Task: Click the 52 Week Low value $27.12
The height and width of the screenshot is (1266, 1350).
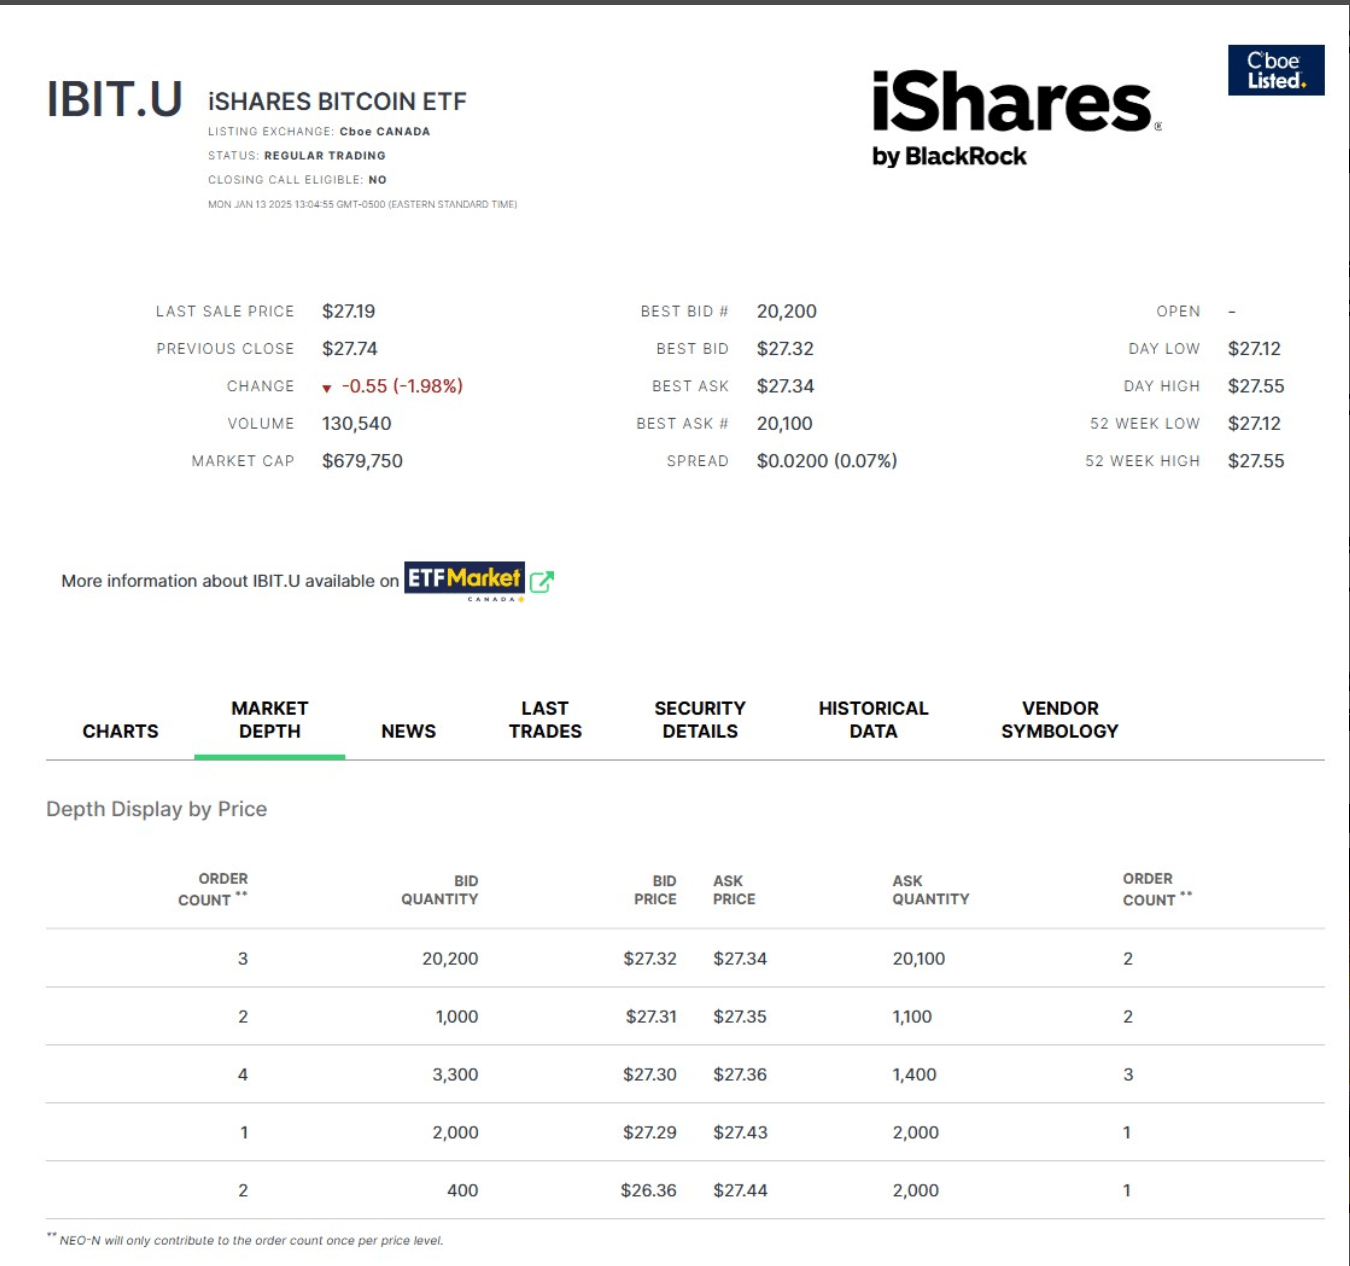Action: 1254,424
